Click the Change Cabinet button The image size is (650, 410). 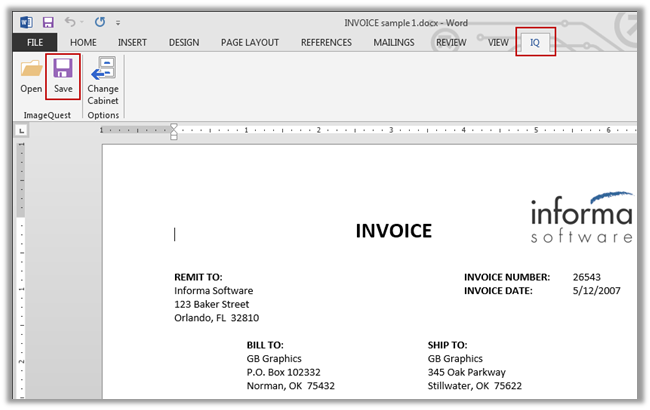(x=103, y=81)
